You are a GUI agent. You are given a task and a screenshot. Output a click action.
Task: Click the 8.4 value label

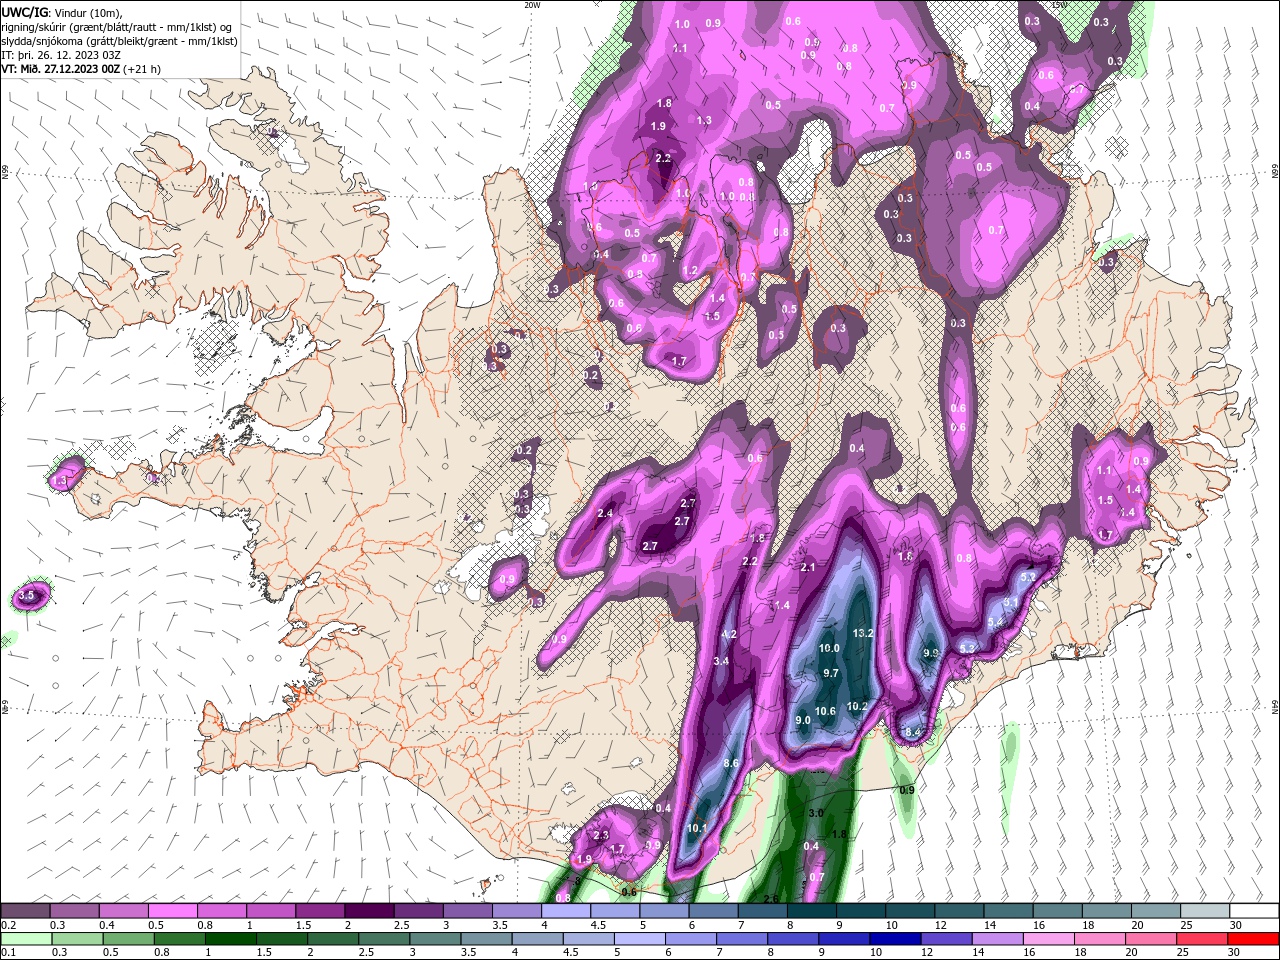click(912, 732)
